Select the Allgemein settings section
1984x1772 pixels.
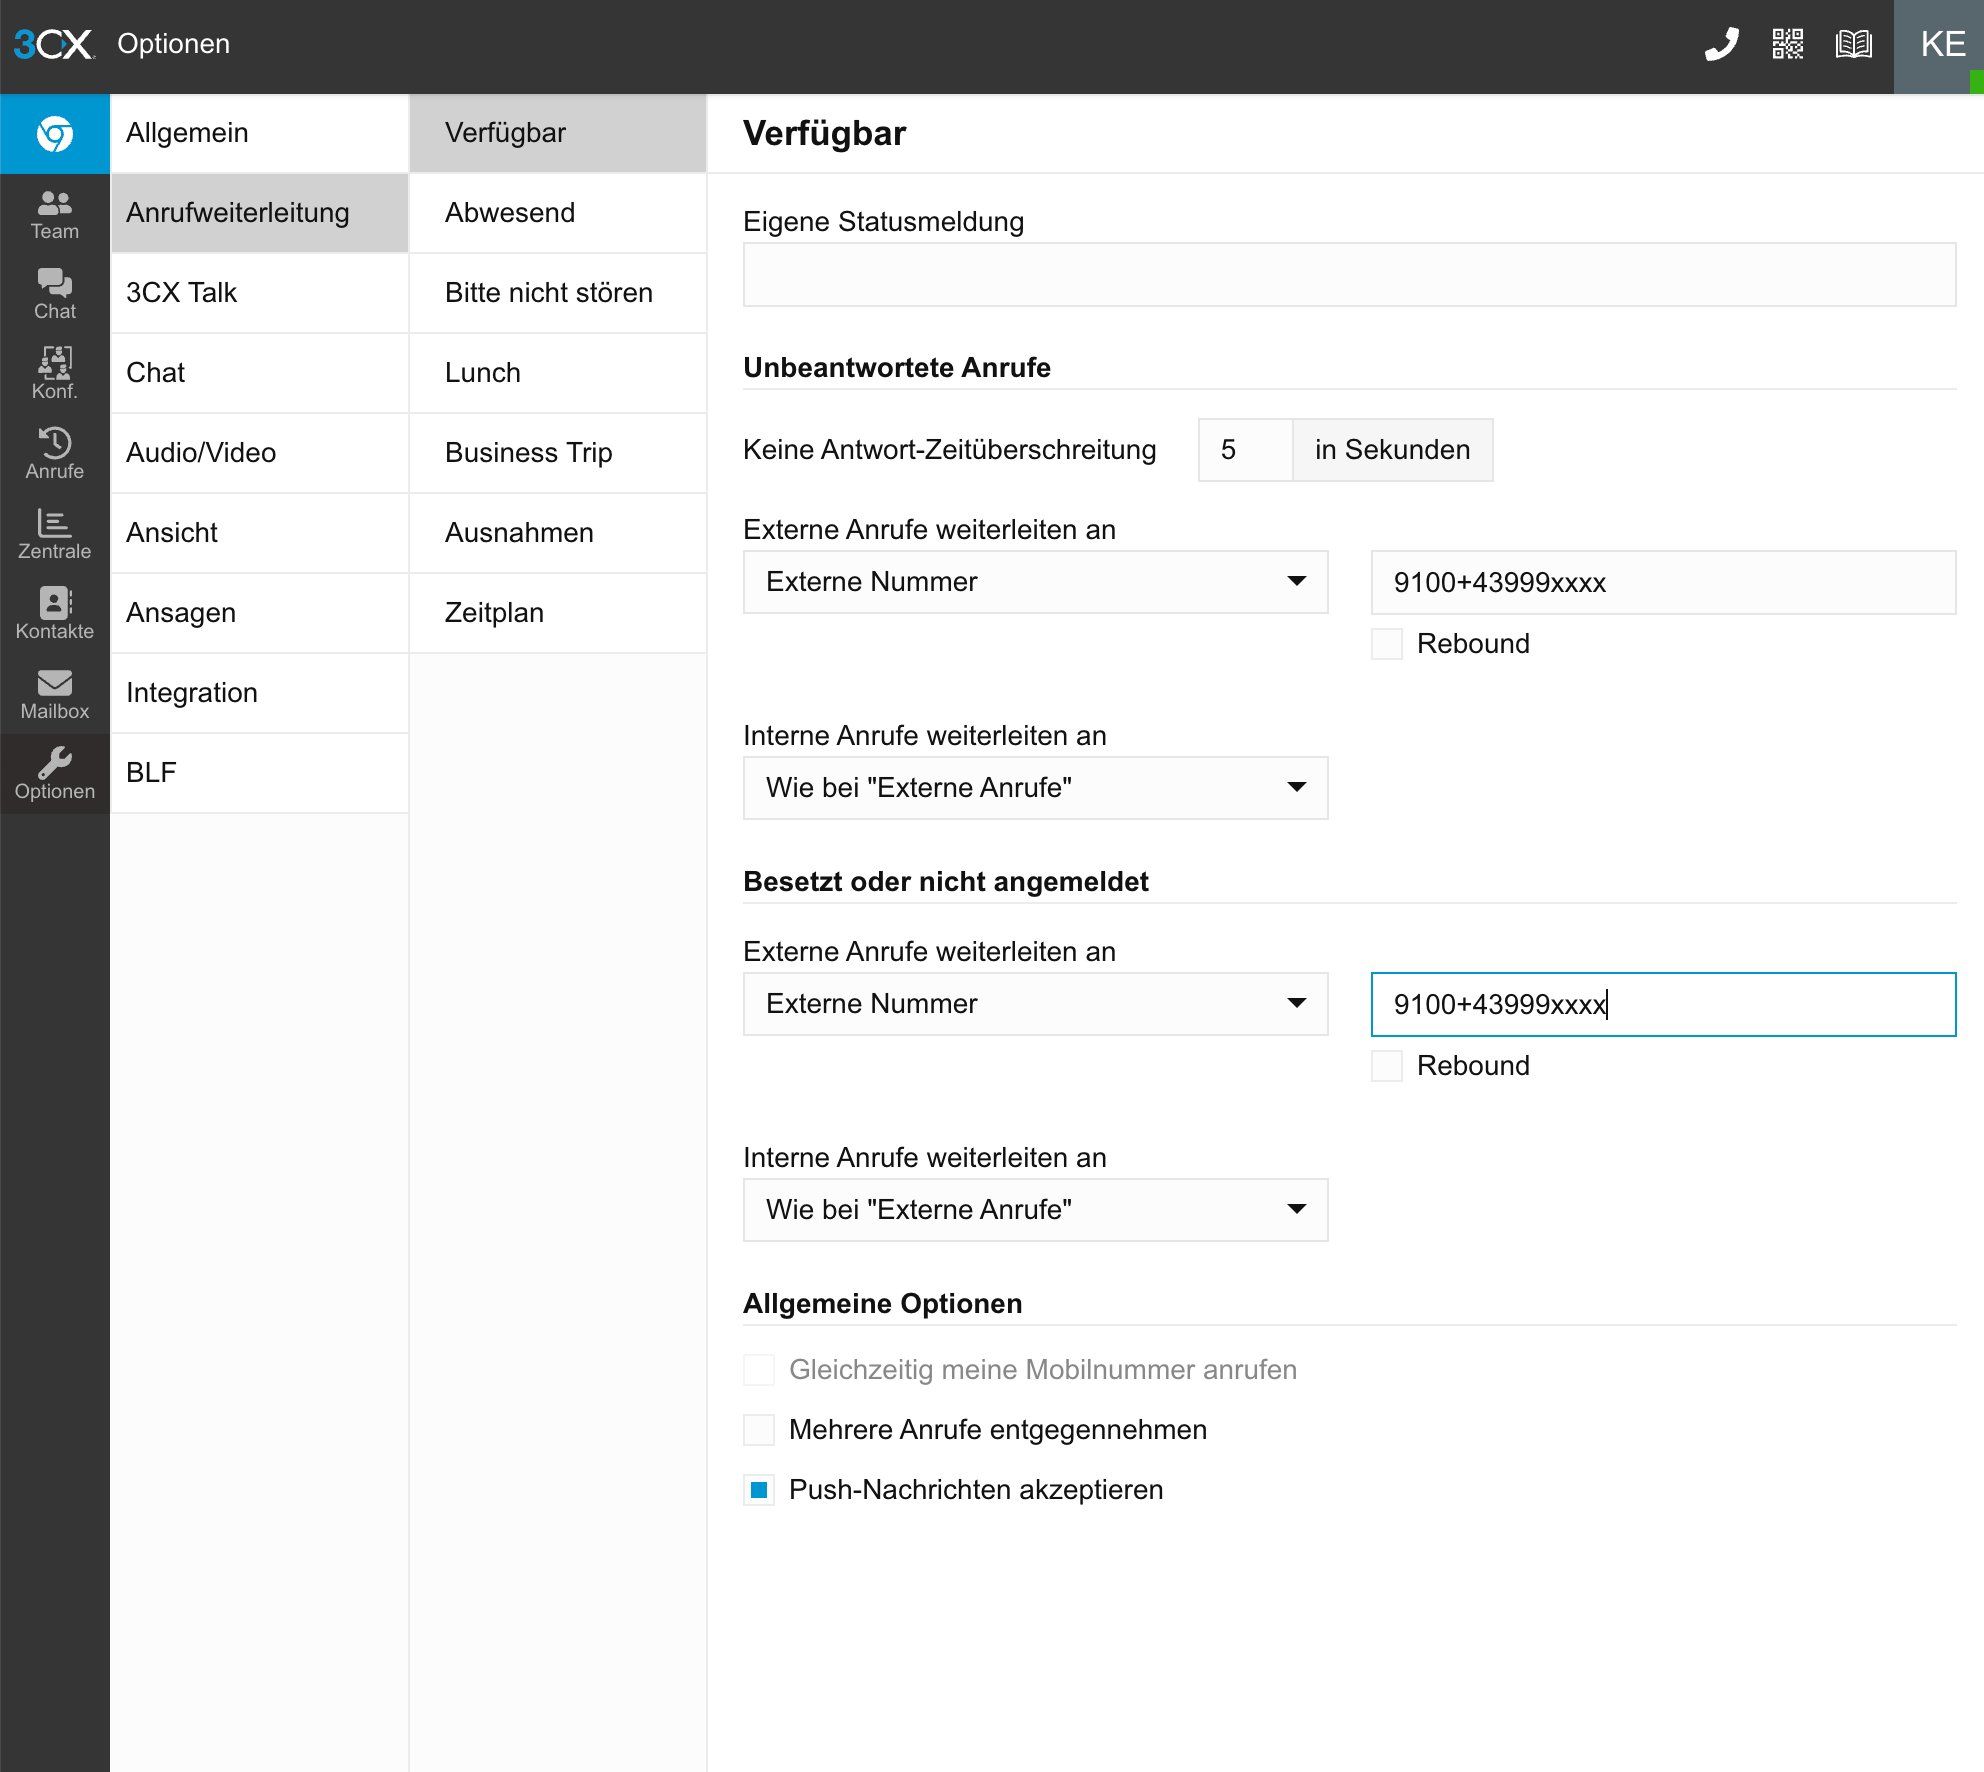[259, 133]
